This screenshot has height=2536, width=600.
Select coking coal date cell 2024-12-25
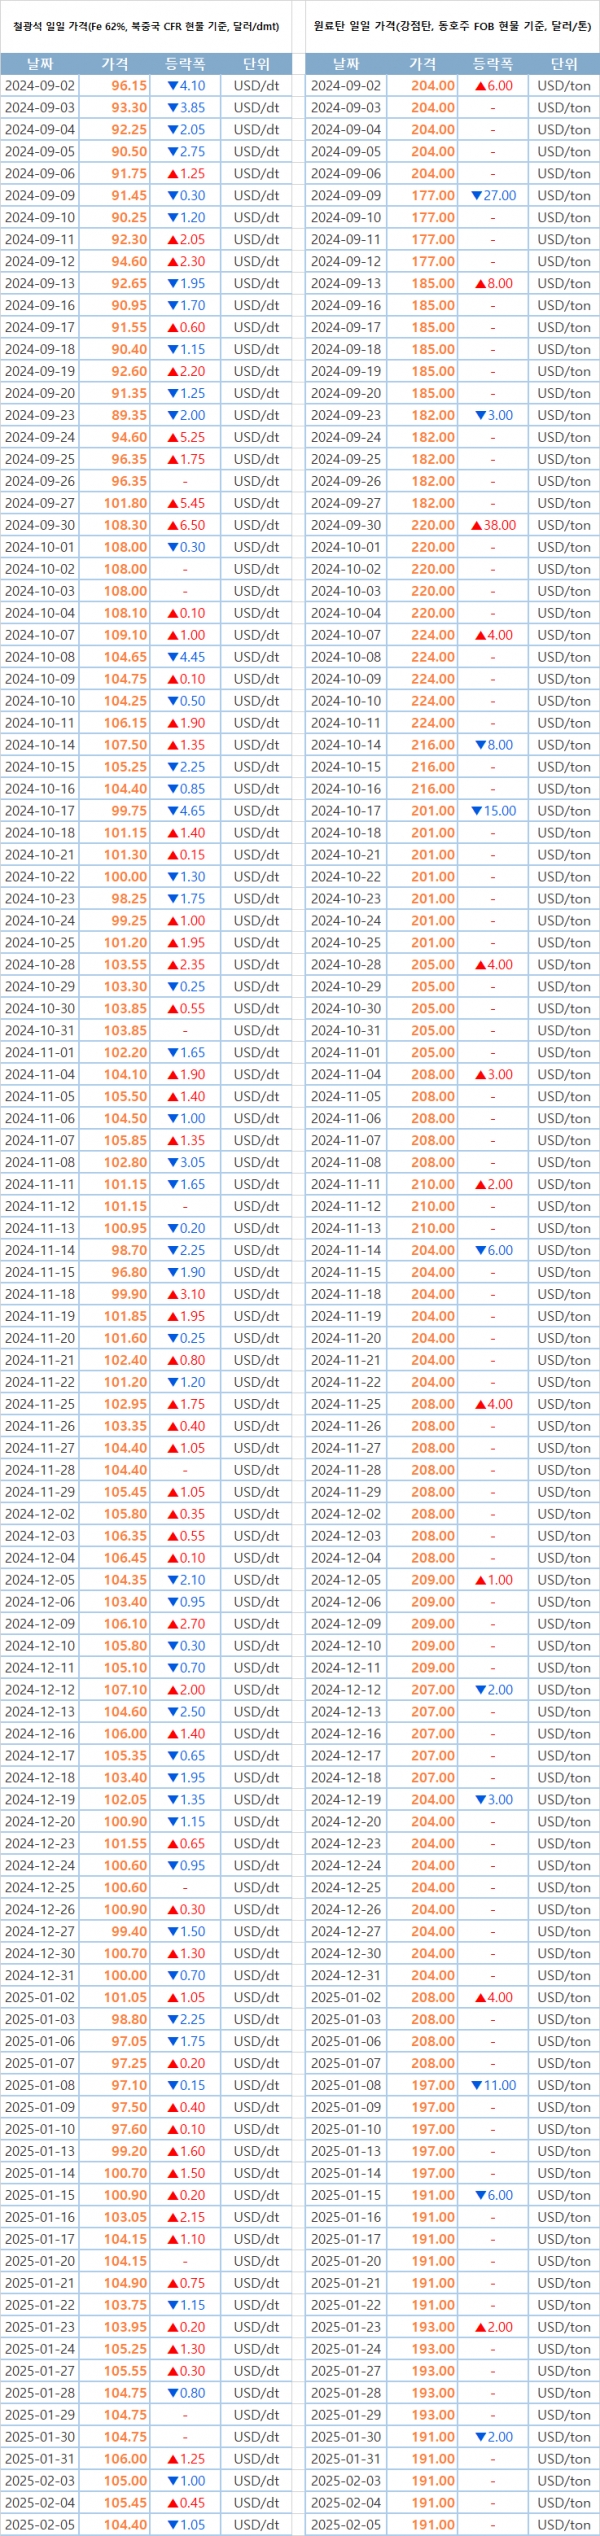(346, 1887)
